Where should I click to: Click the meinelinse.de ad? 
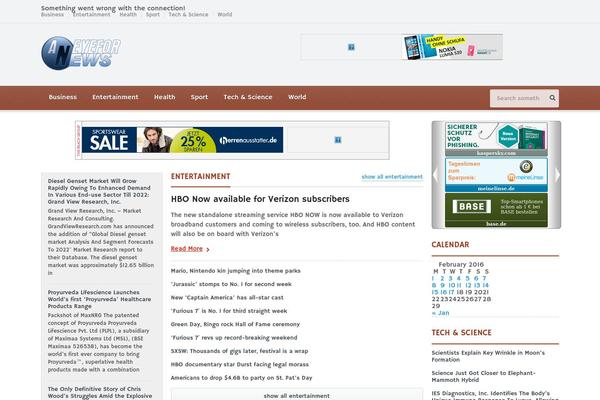496,175
